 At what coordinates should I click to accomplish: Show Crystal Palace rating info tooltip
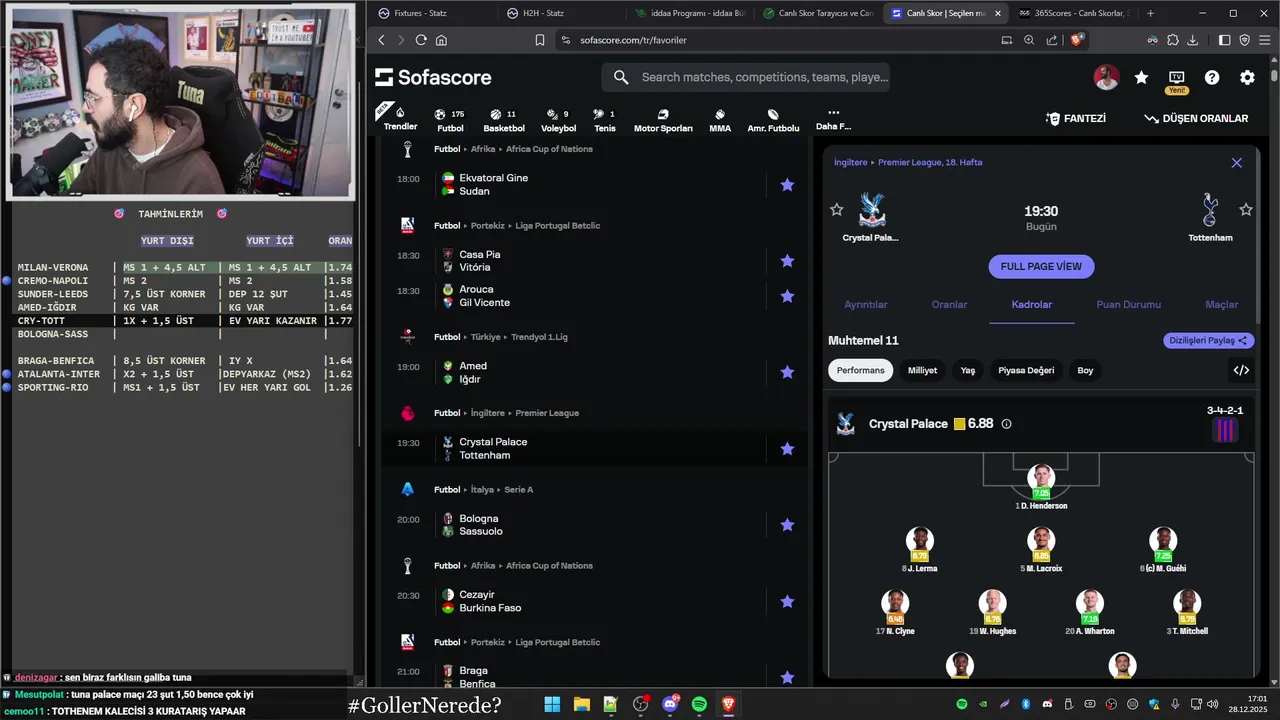tap(1006, 424)
